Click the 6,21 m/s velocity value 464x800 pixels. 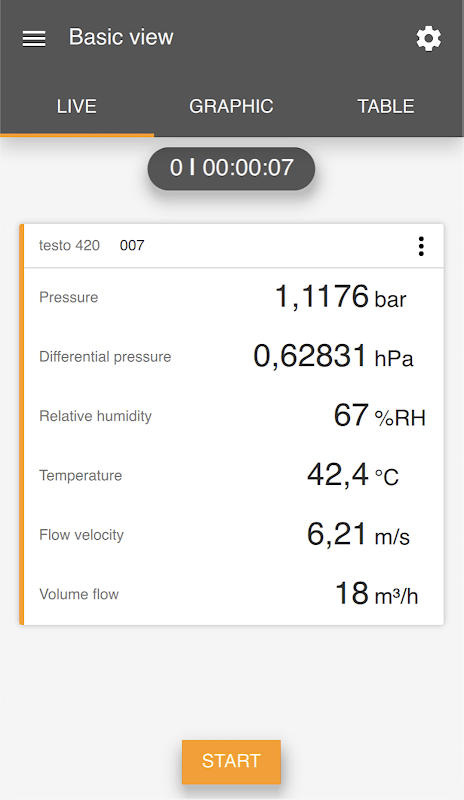tap(358, 534)
